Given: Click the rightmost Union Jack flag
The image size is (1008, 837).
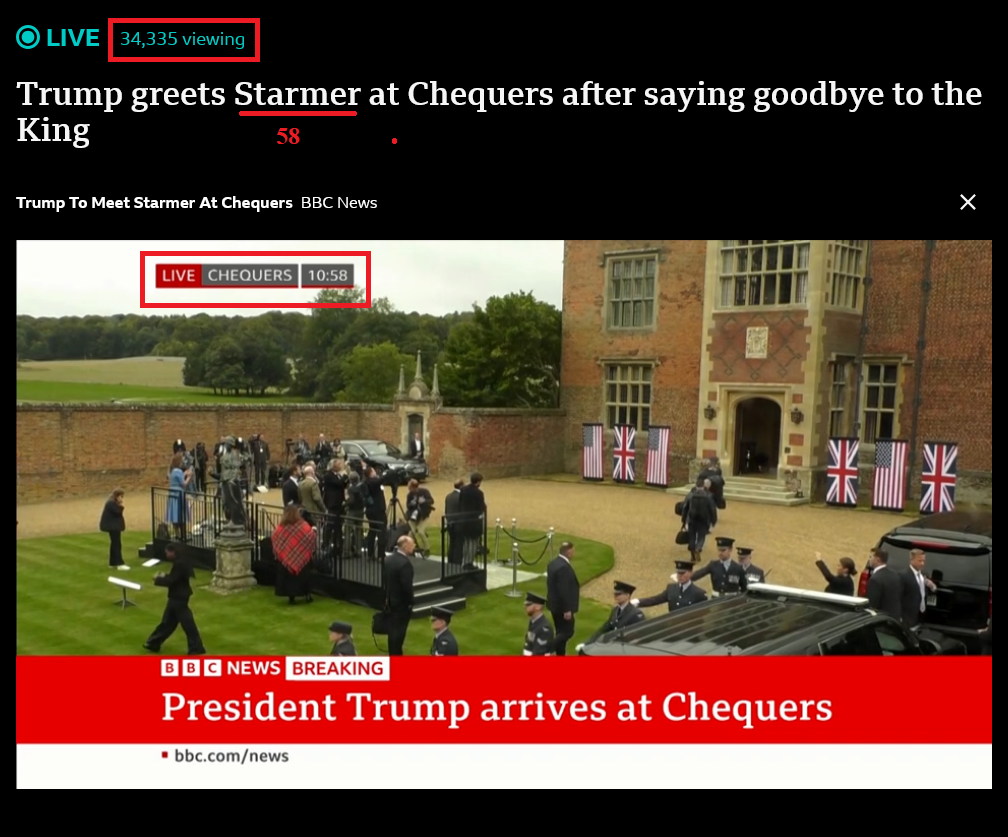Looking at the screenshot, I should 939,478.
